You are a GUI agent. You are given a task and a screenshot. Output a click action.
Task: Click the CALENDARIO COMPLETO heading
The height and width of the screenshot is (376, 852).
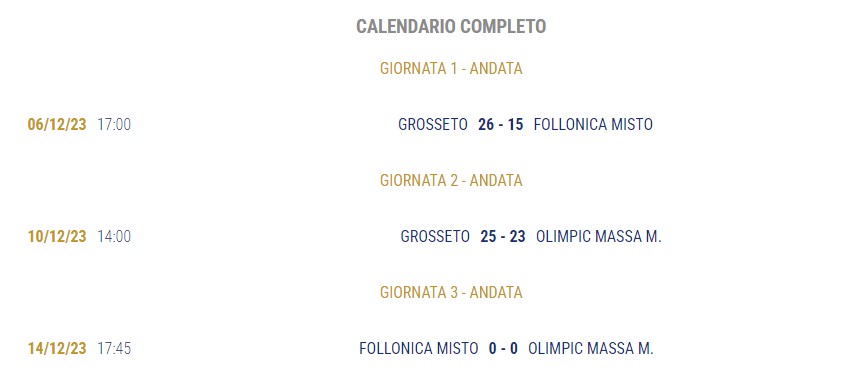click(451, 26)
